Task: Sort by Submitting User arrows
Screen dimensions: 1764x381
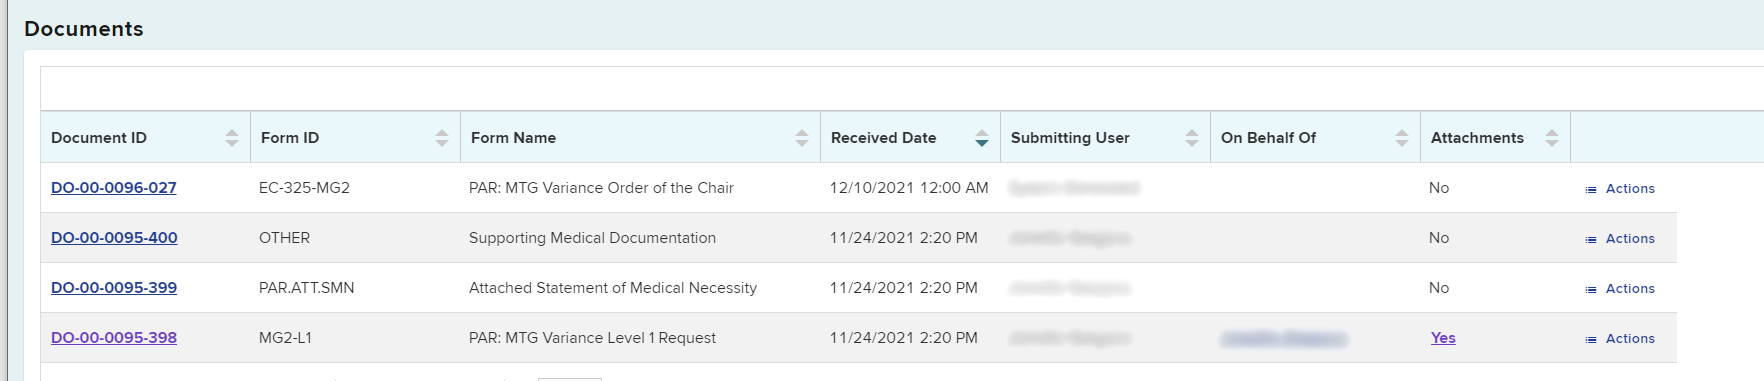Action: 1192,138
